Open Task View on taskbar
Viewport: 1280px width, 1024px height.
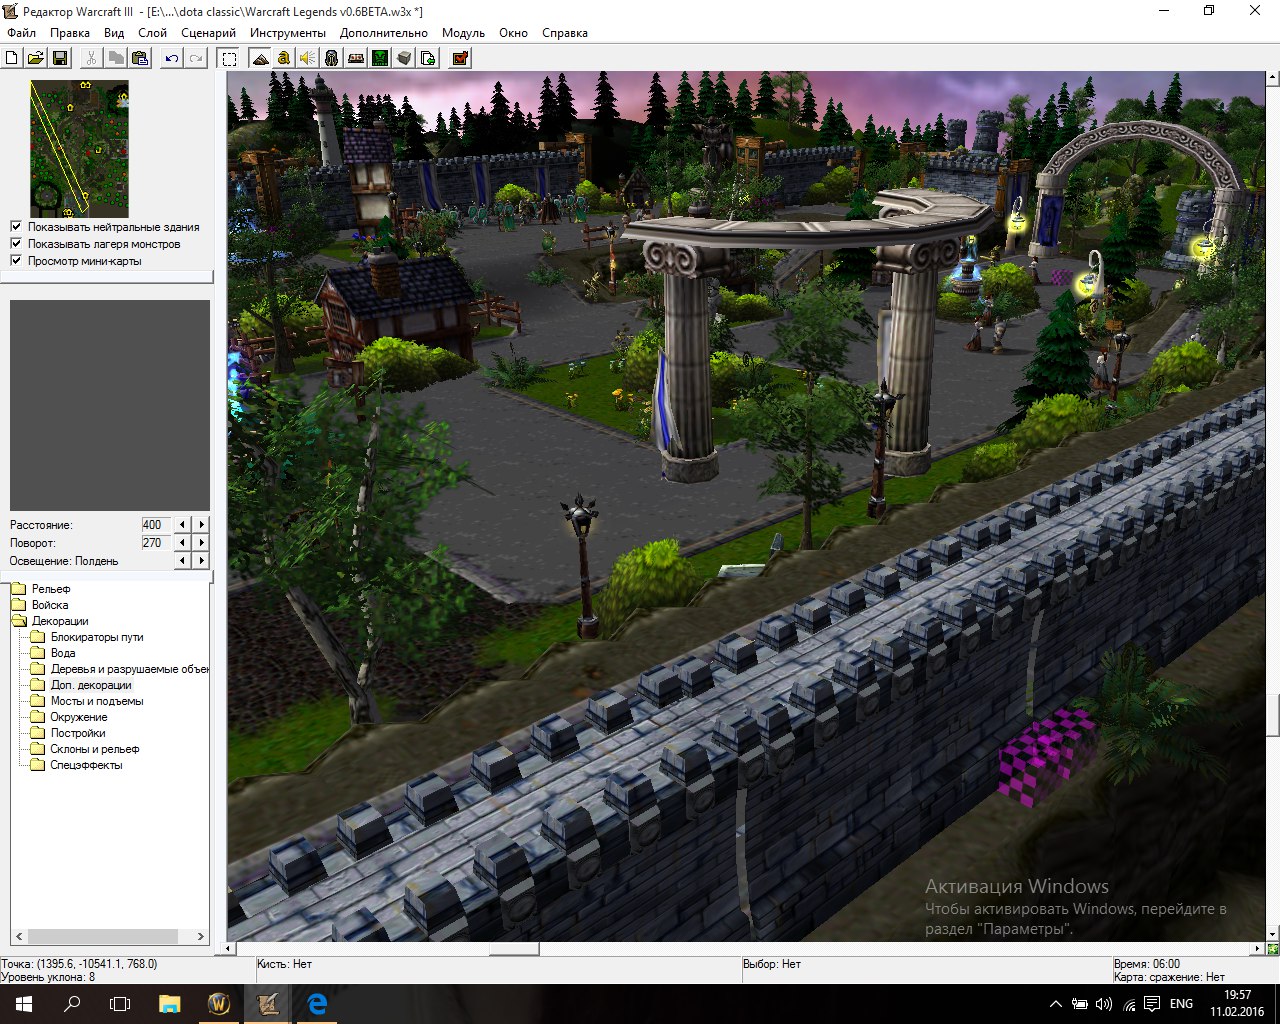pos(120,1004)
